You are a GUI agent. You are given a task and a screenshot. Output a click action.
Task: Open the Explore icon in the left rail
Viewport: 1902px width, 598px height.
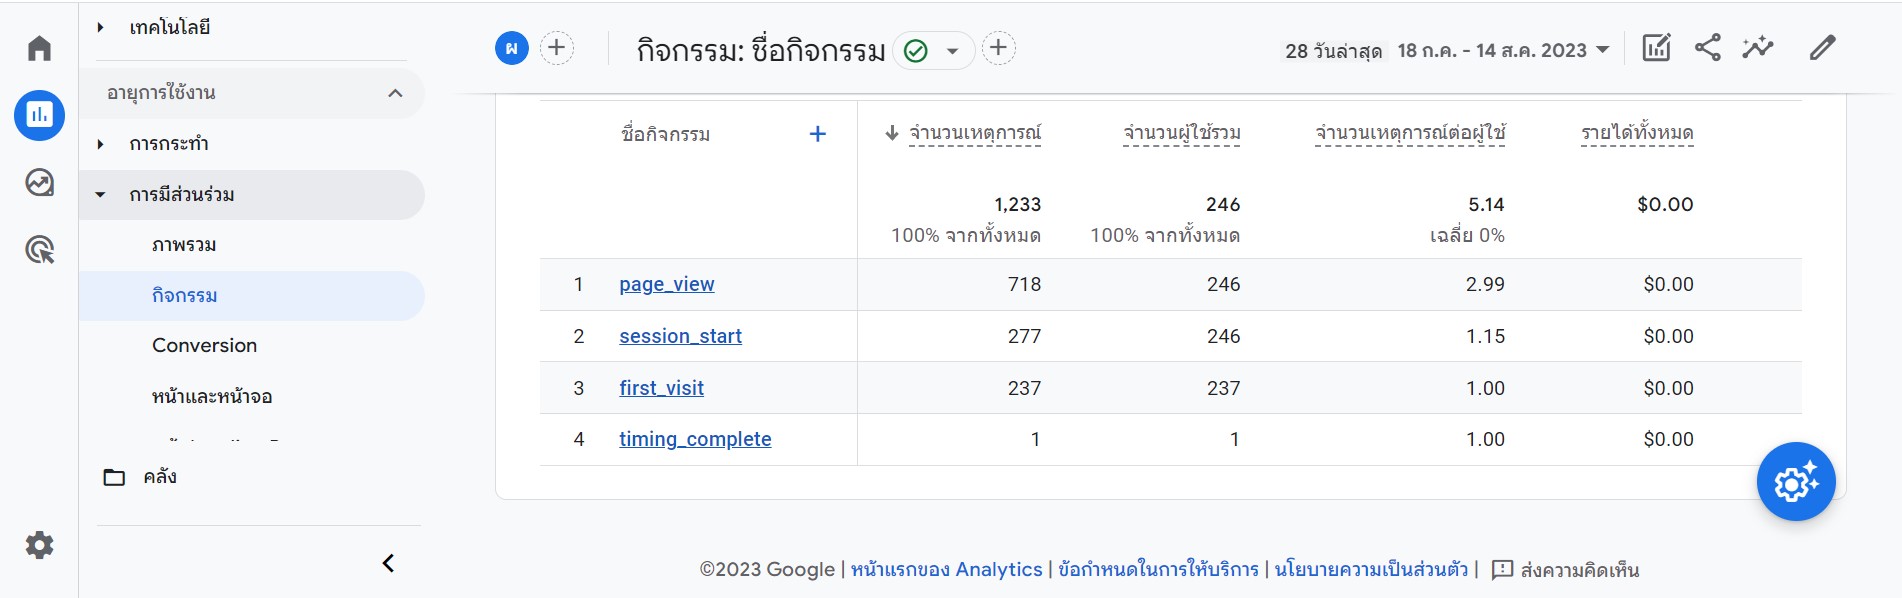click(39, 183)
